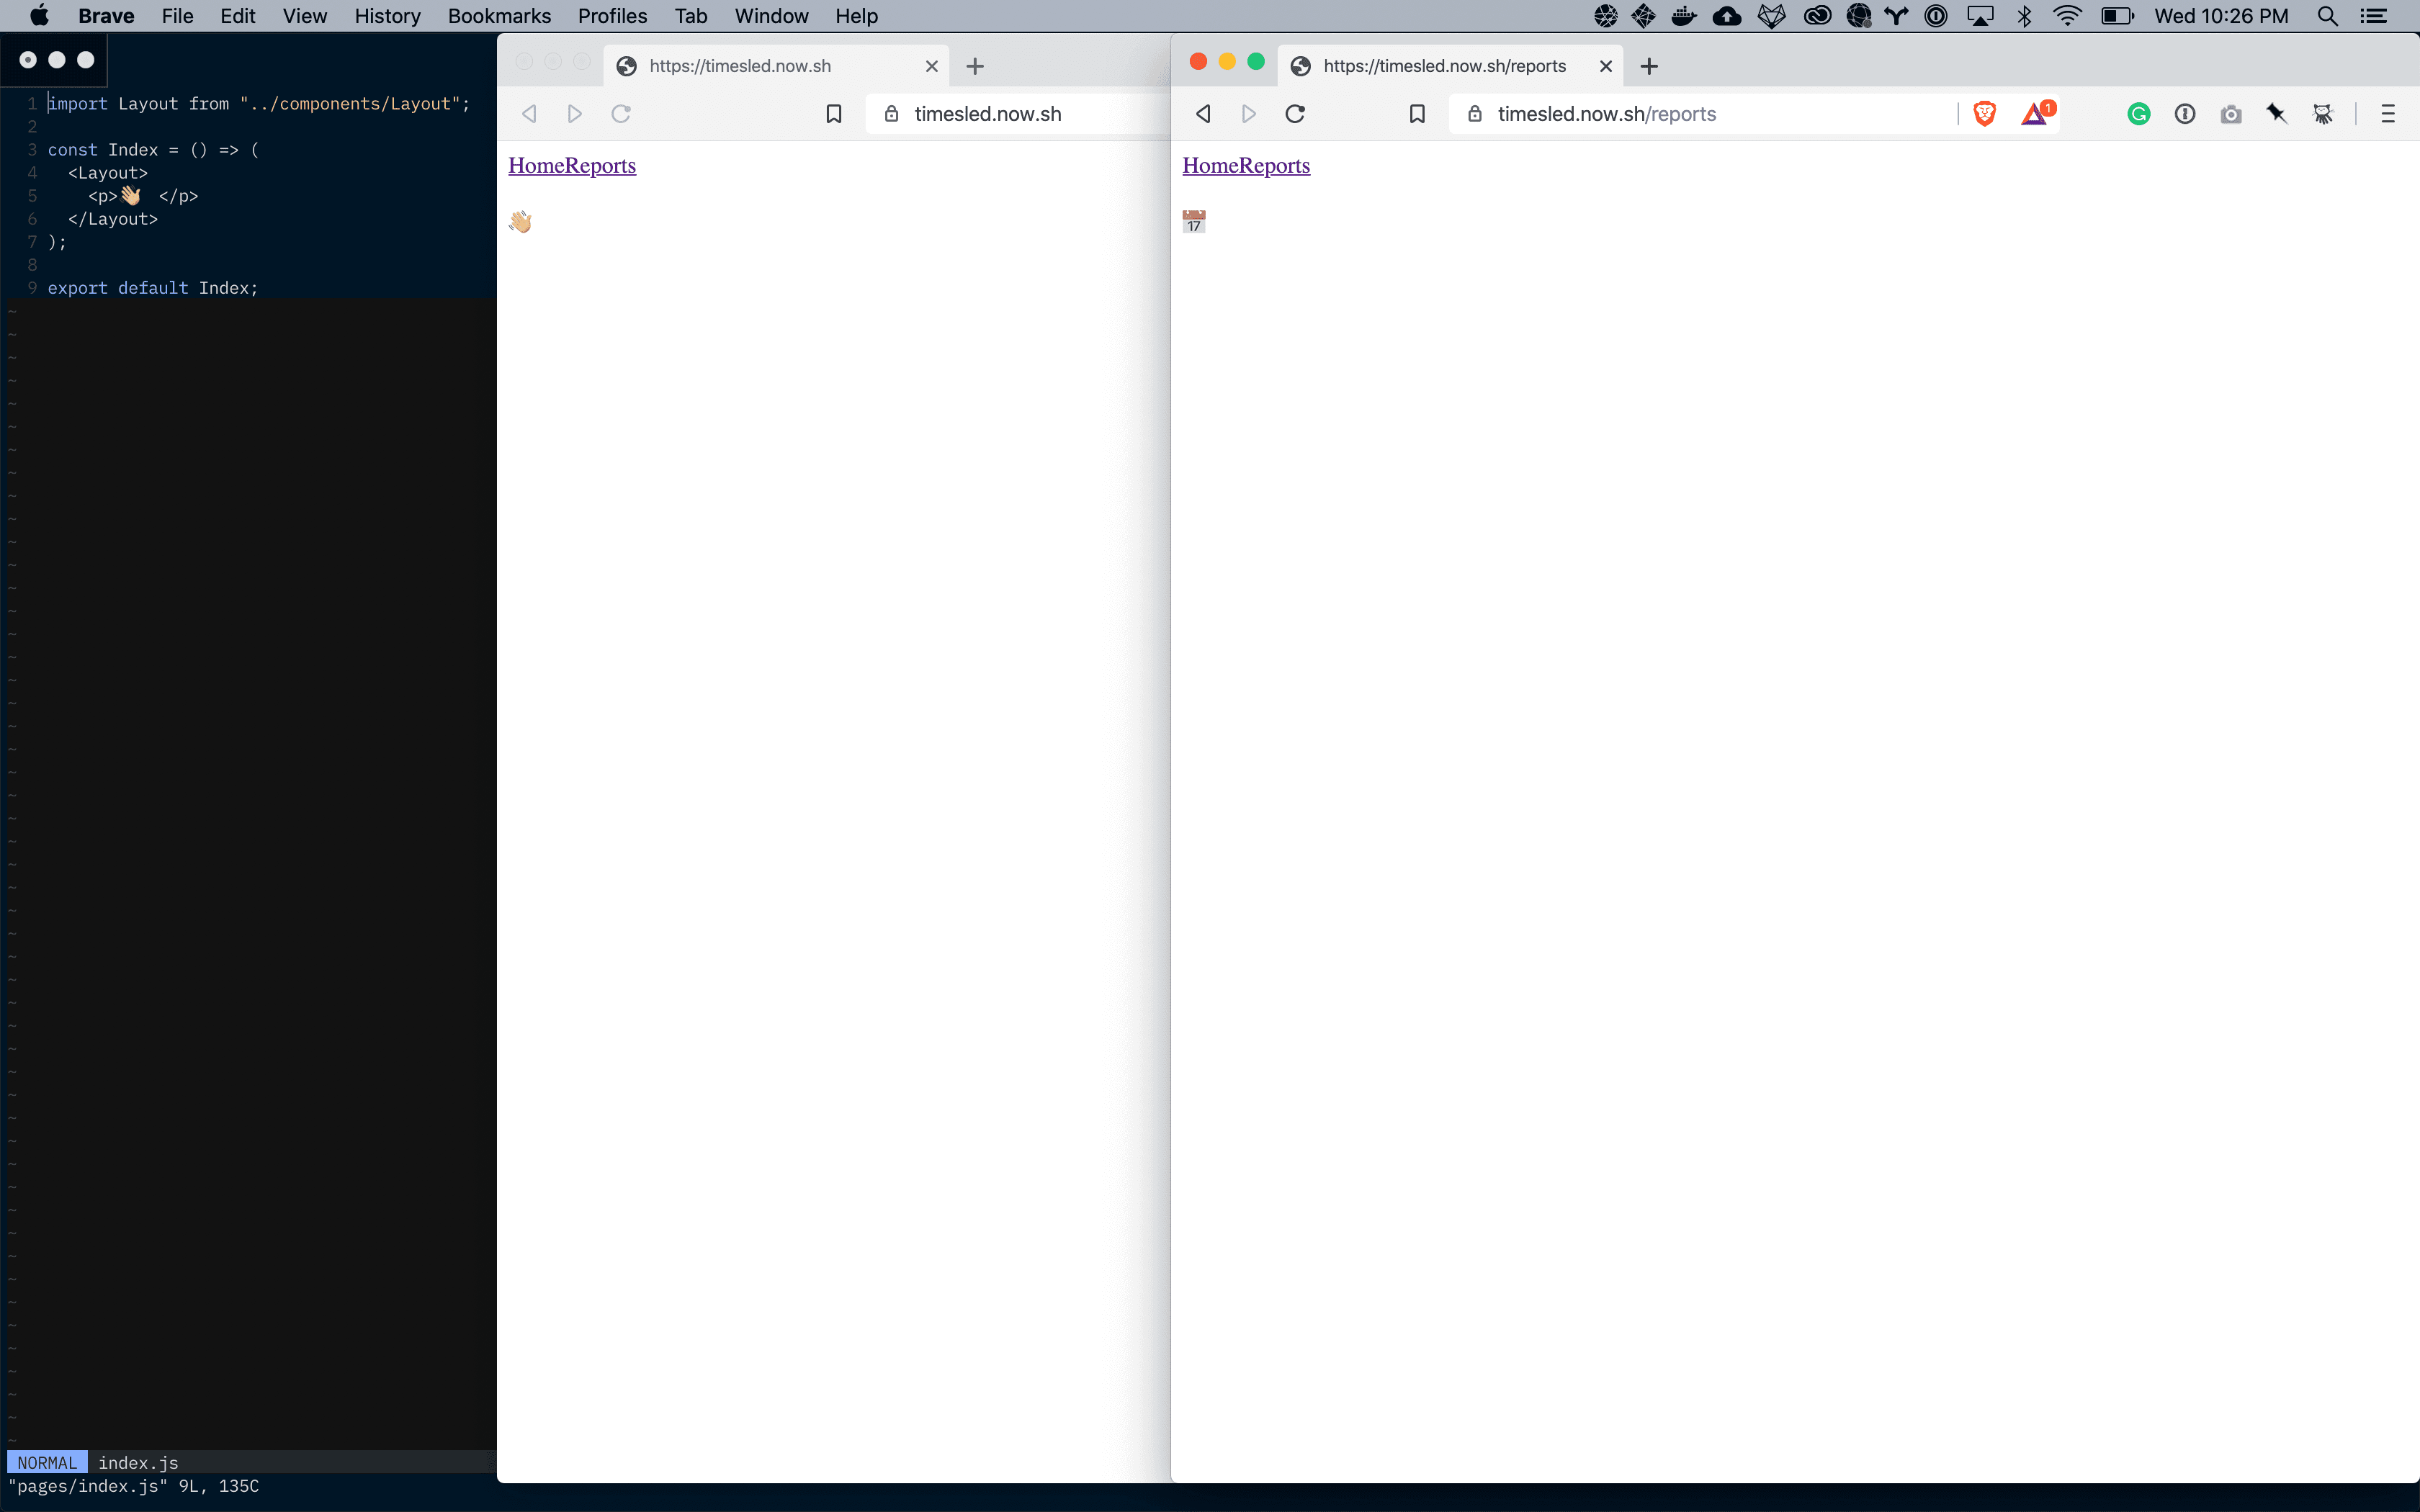The image size is (2420, 1512).
Task: Open Spotlight search in menu bar
Action: pyautogui.click(x=2326, y=16)
